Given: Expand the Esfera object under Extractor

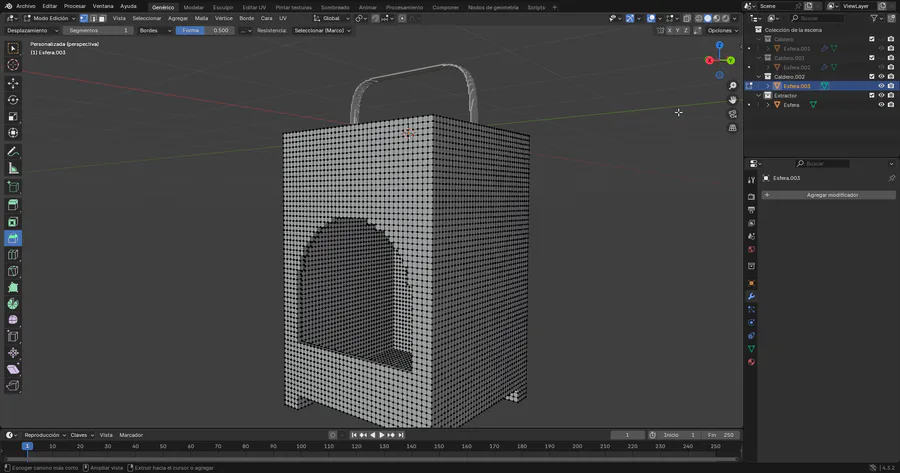Looking at the screenshot, I should (768, 105).
